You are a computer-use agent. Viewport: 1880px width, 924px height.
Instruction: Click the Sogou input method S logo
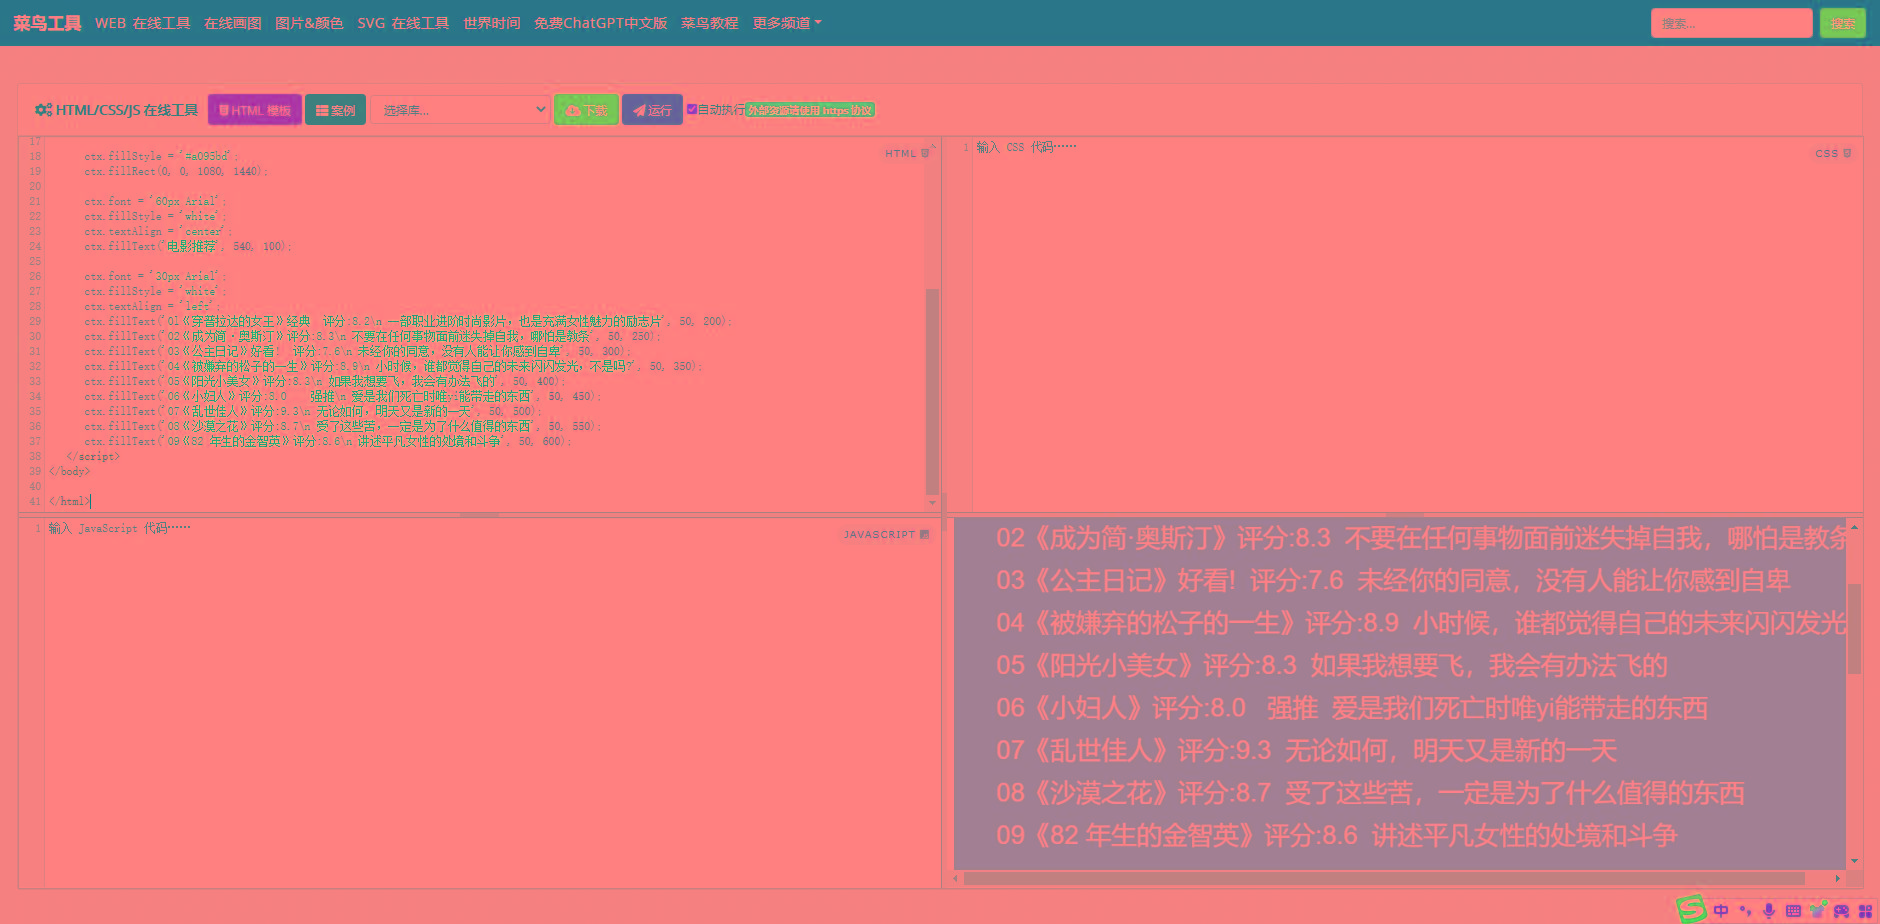click(x=1691, y=908)
